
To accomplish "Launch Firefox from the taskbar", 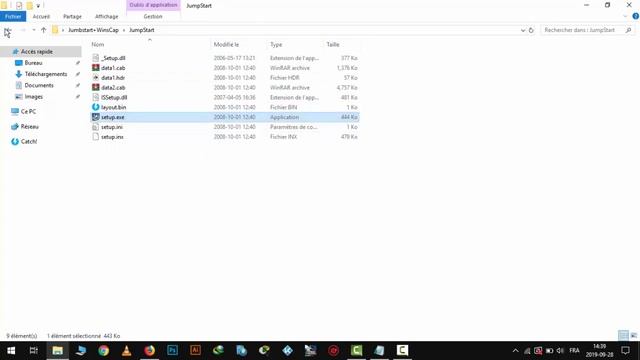I will tap(149, 351).
